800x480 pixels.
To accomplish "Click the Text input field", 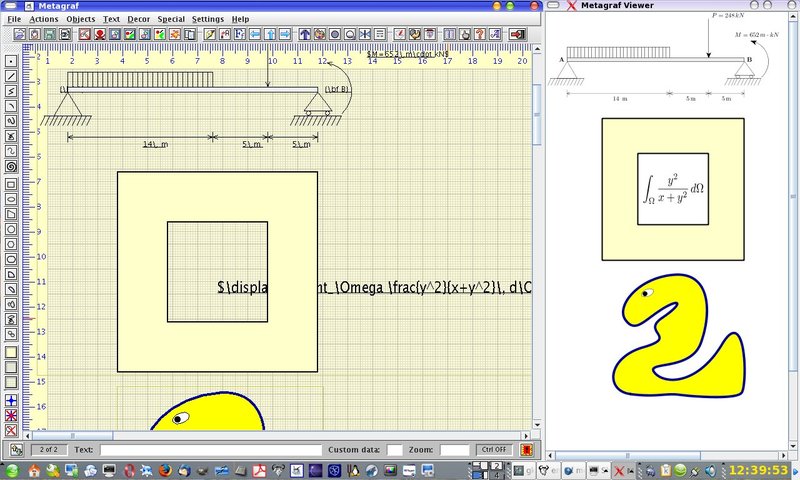I will point(211,450).
